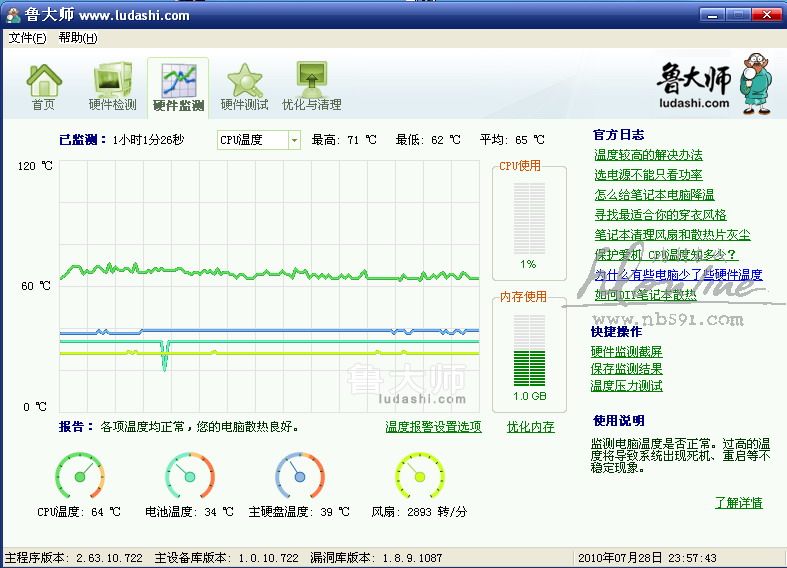The height and width of the screenshot is (568, 787).
Task: Click the 优化与清理 optimize and clean icon
Action: pyautogui.click(x=311, y=79)
